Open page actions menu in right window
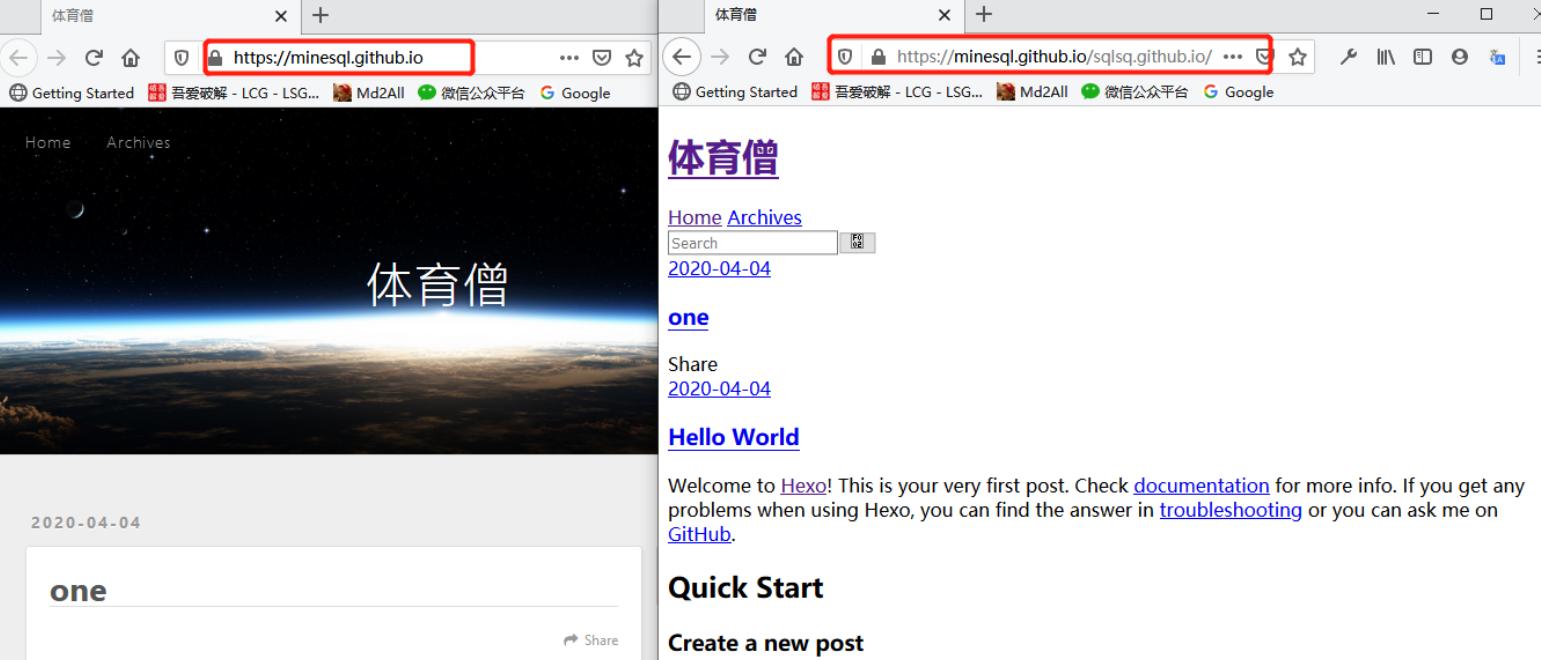 click(x=1233, y=58)
